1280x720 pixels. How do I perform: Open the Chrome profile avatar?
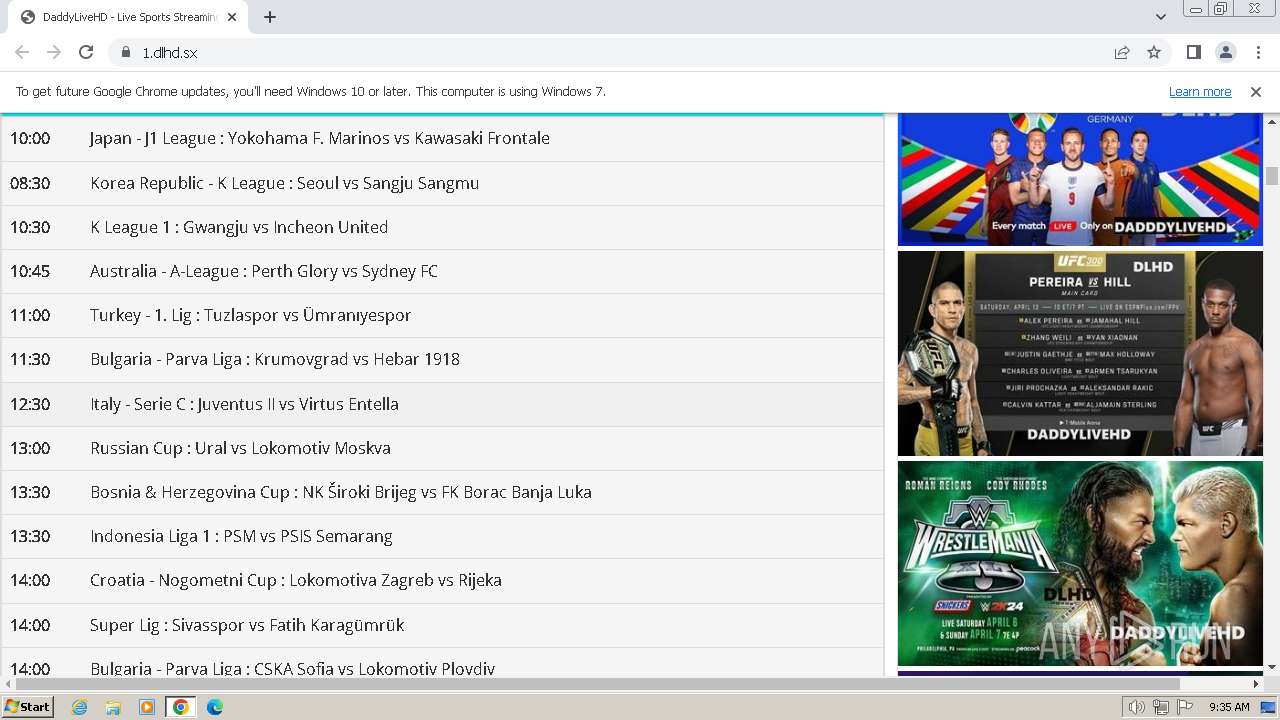1225,52
